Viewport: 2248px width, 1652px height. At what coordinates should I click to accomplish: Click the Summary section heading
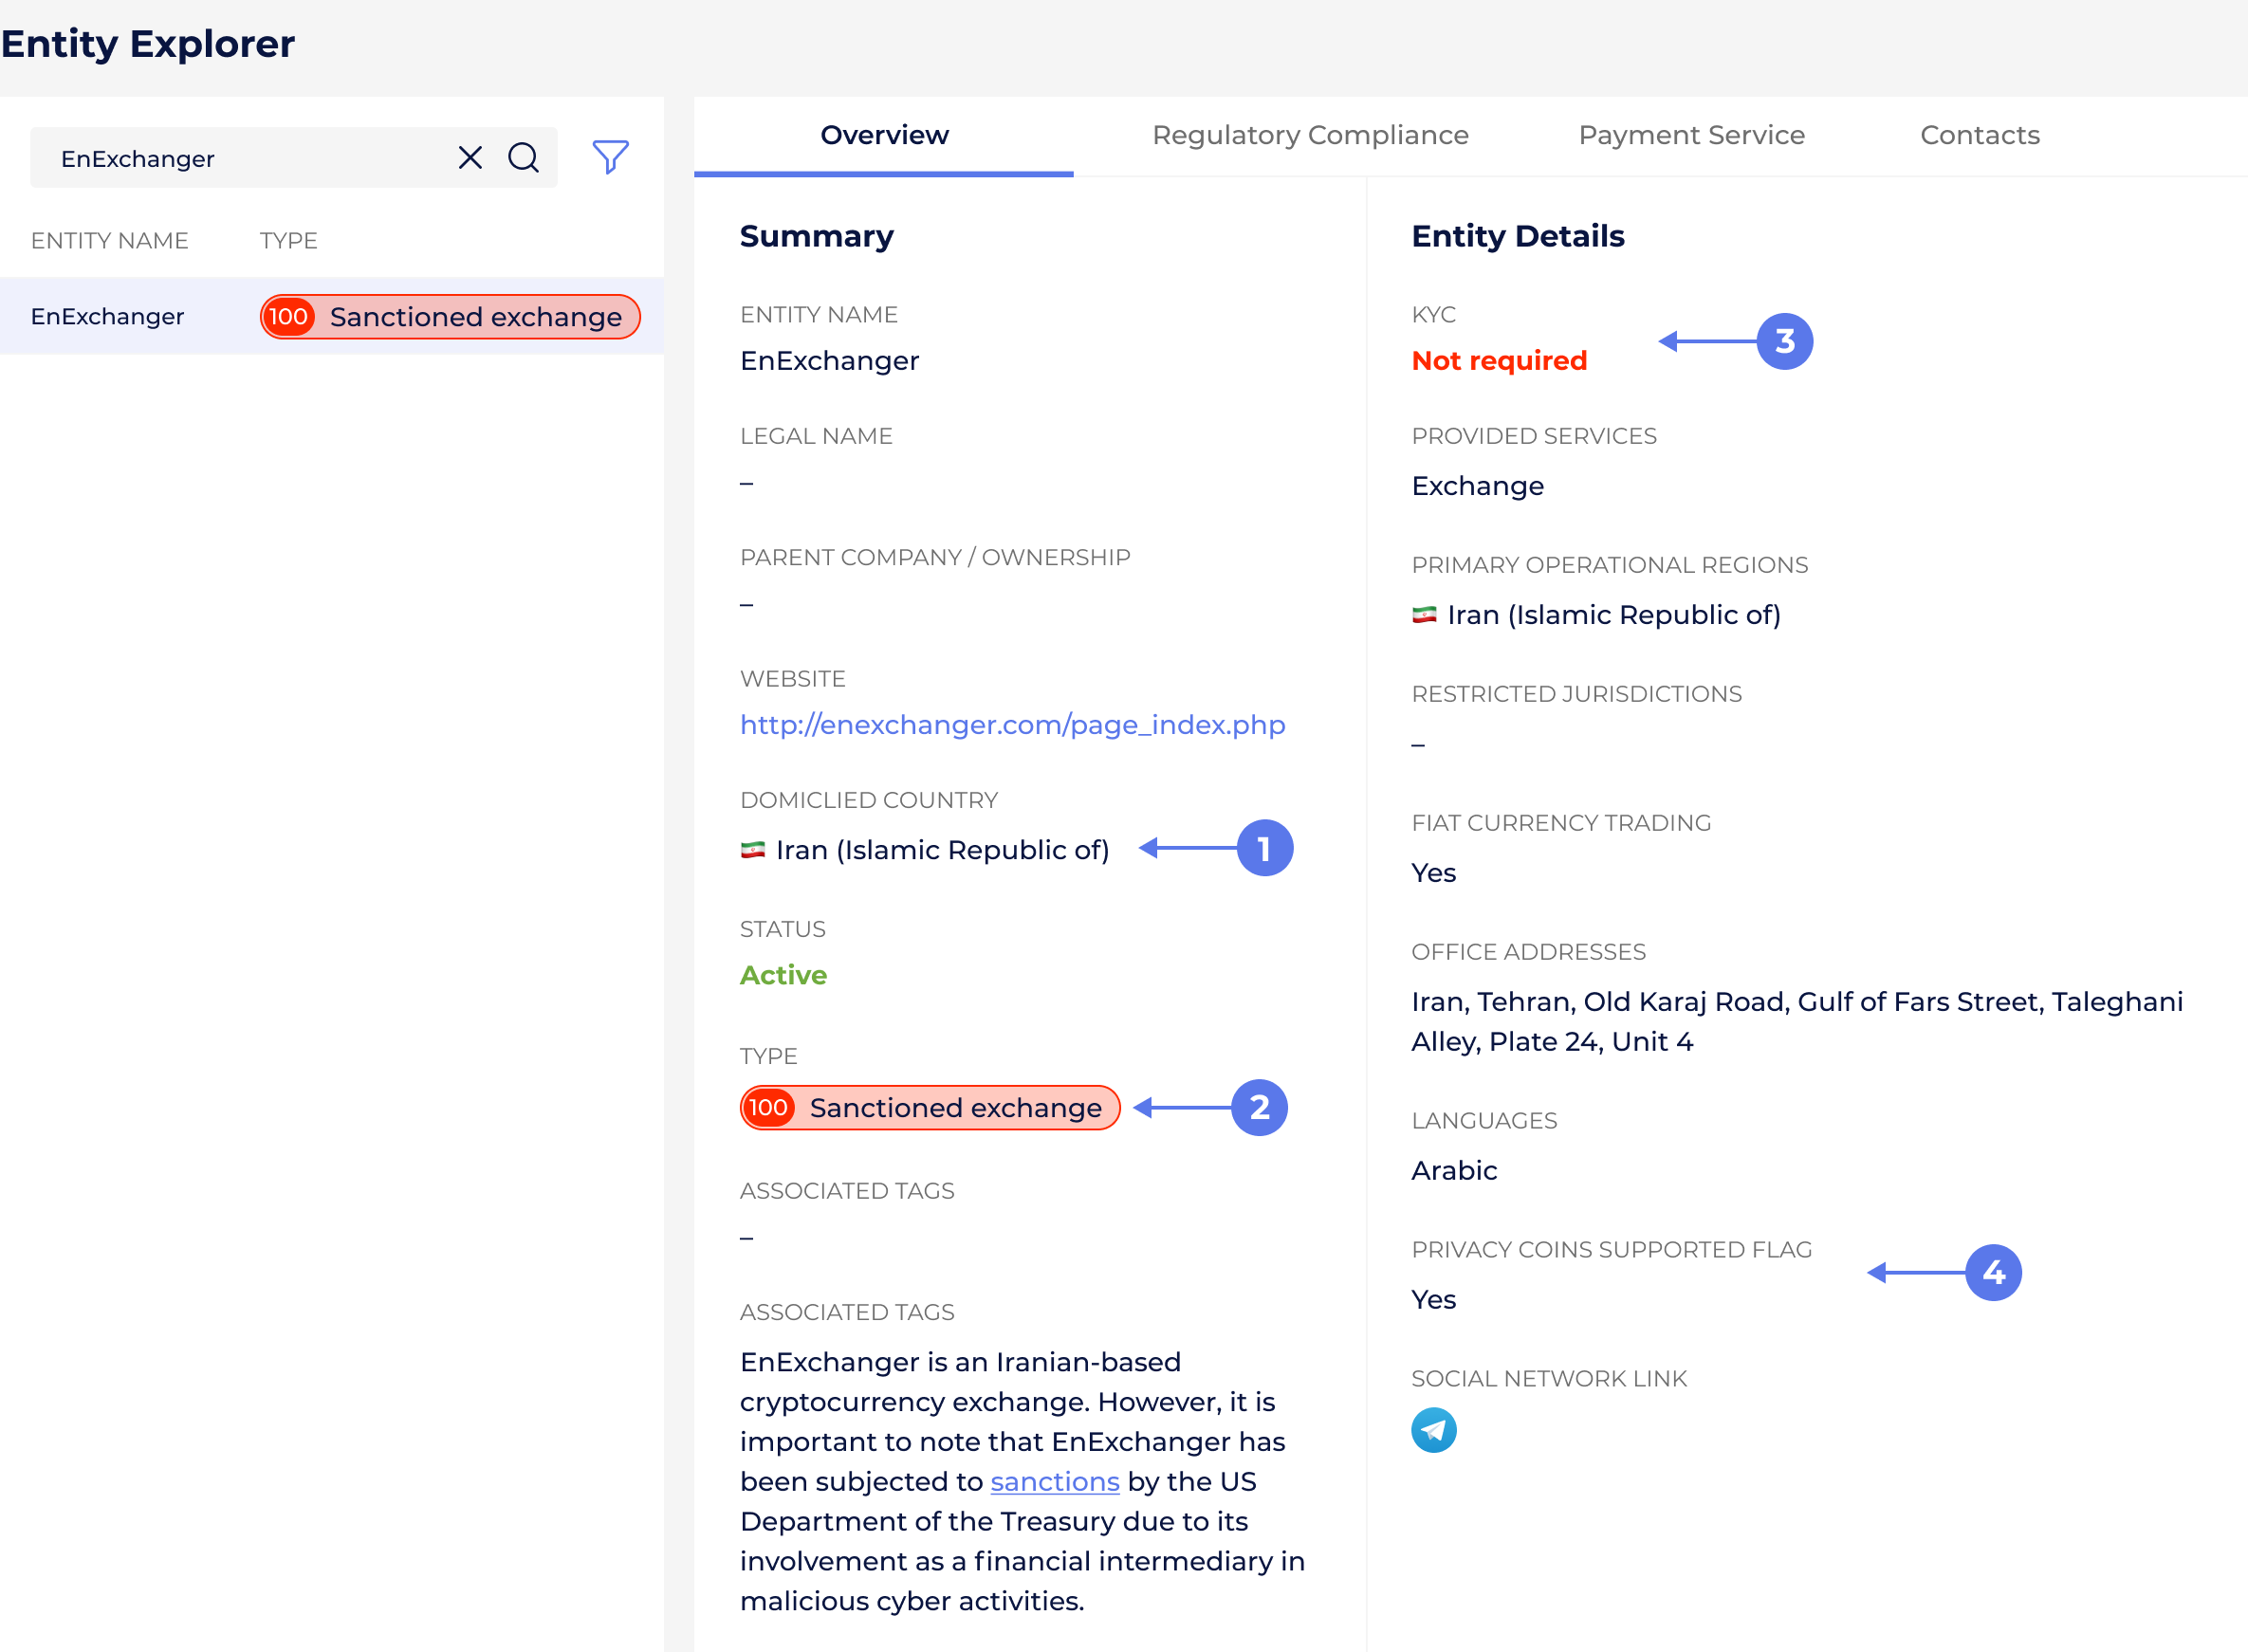817,236
